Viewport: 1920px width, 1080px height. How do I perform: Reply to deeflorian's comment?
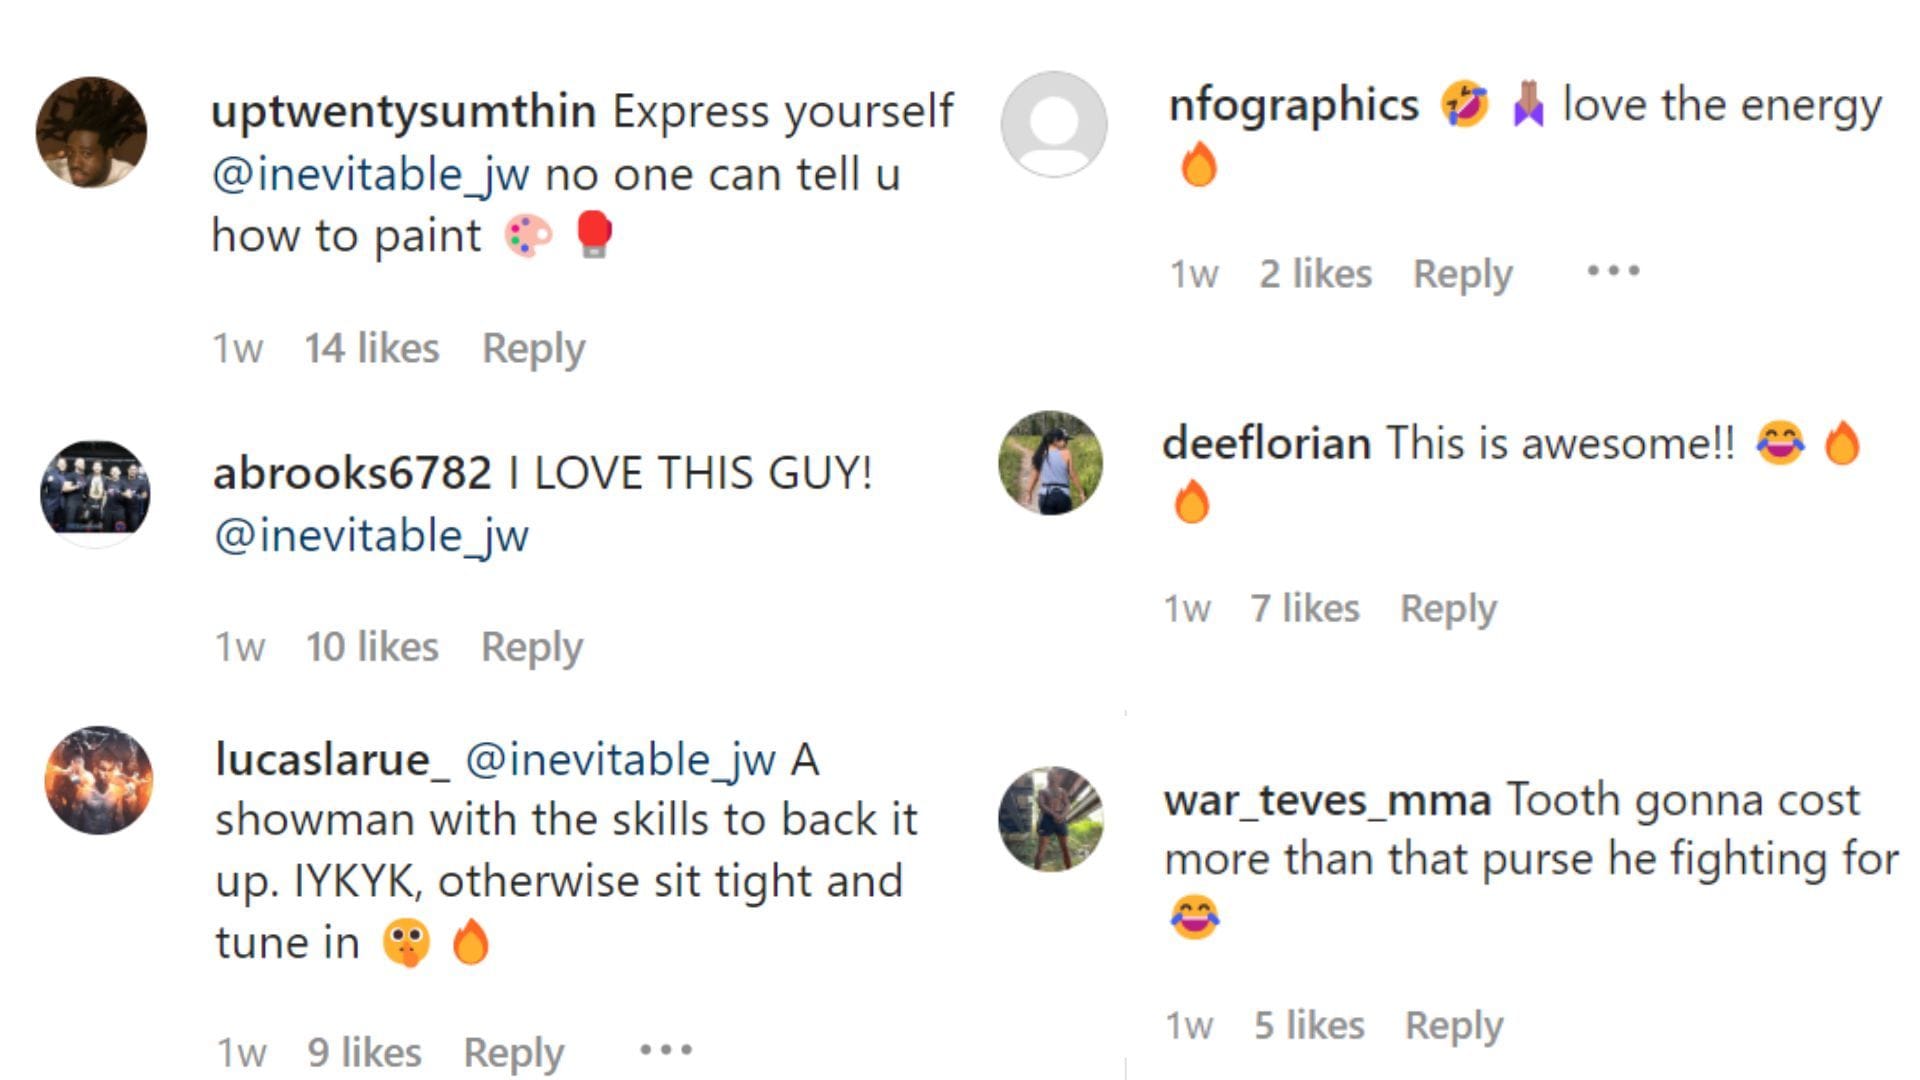(x=1447, y=607)
